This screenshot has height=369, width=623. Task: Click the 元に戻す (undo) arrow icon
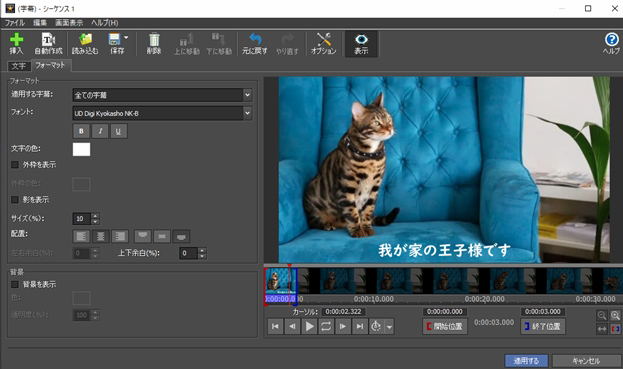point(255,39)
